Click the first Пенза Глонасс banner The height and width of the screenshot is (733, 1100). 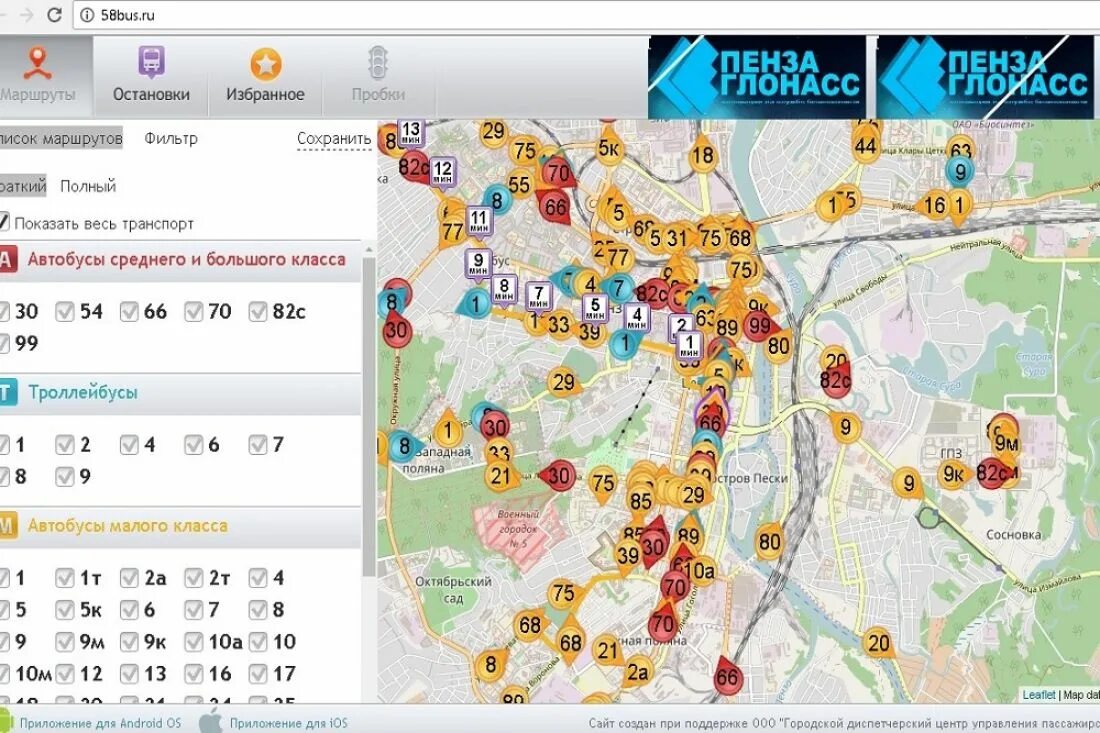coord(757,77)
